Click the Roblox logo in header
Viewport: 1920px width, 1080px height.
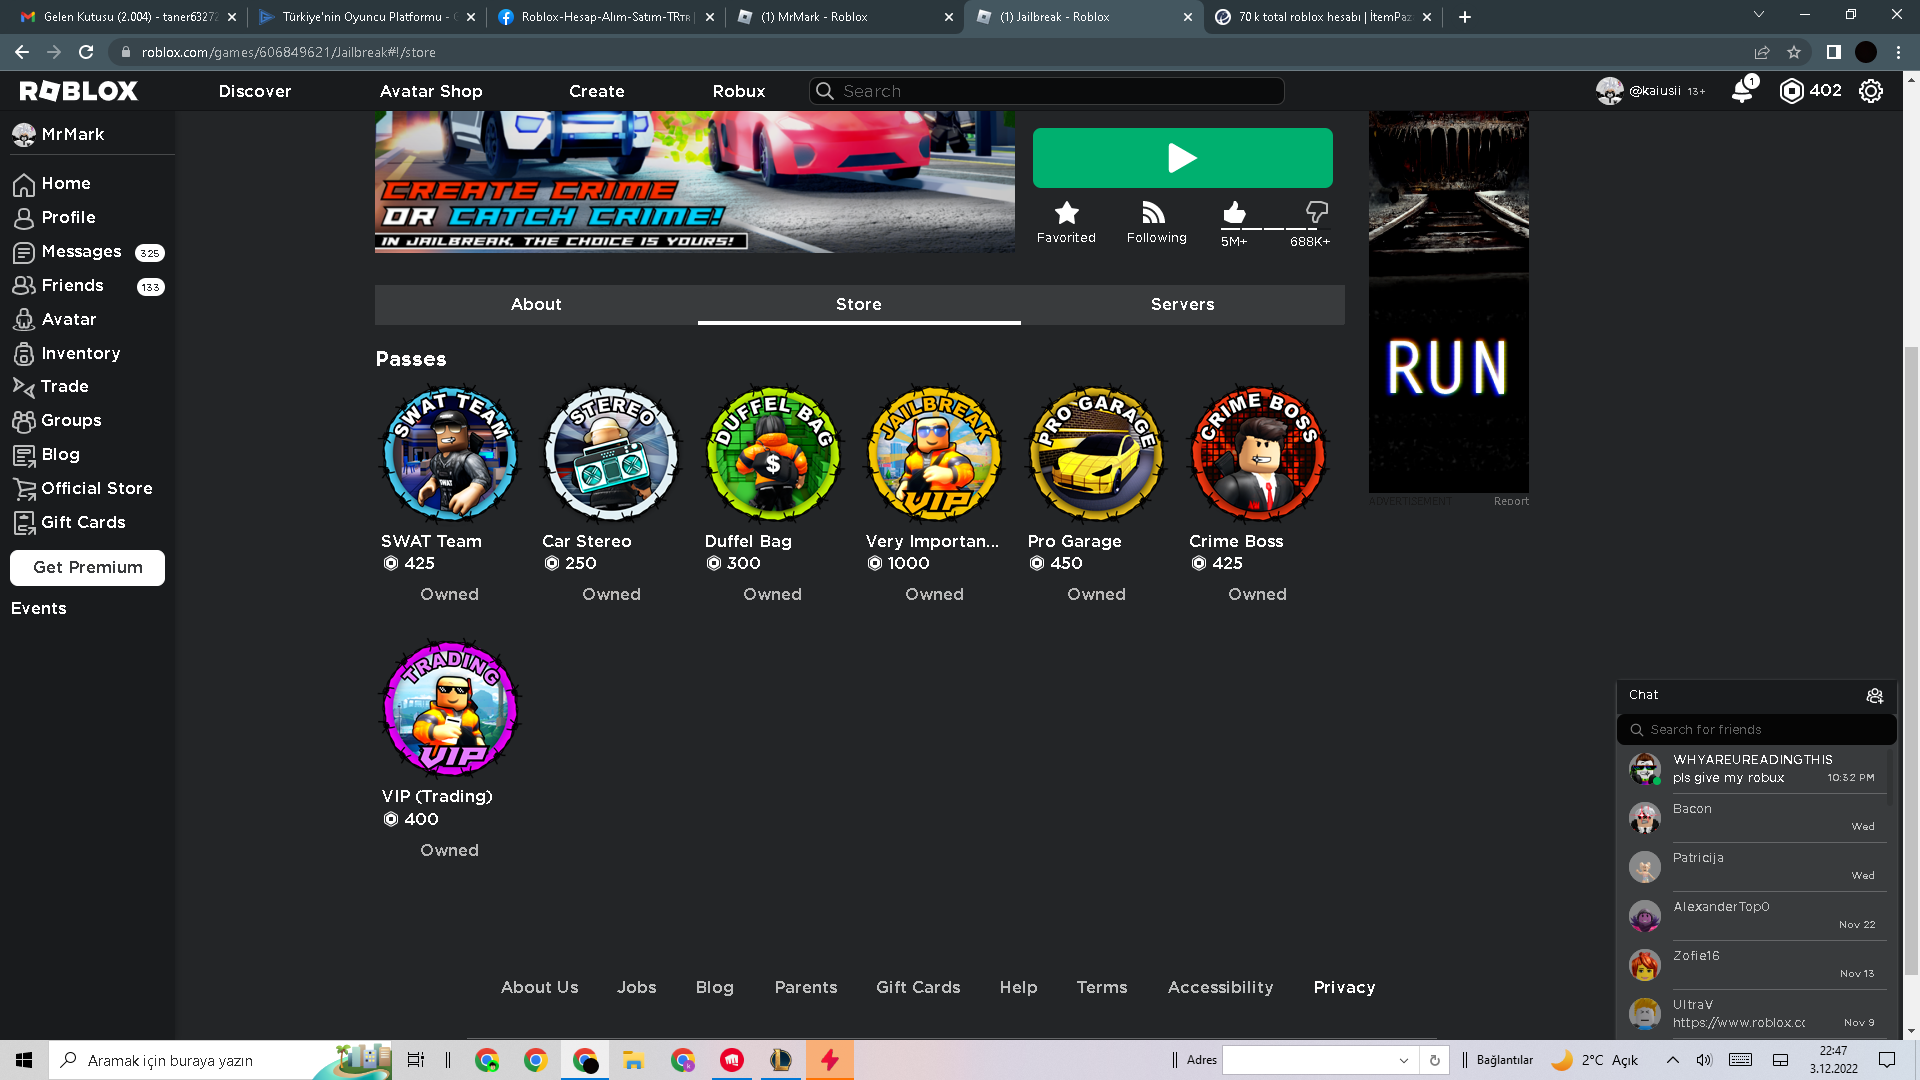(79, 91)
